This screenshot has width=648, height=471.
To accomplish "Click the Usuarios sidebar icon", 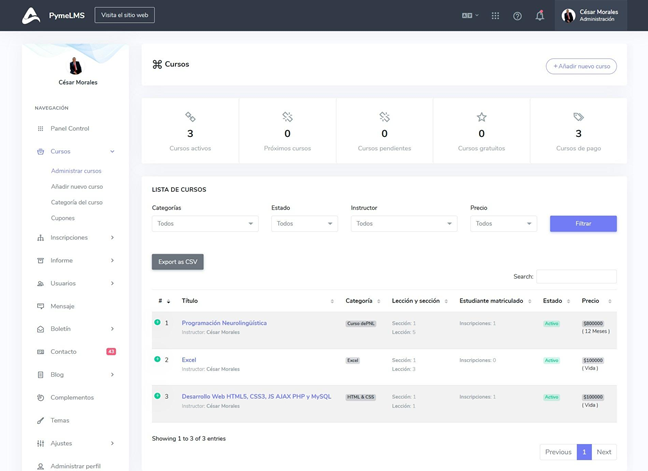I will (x=40, y=283).
